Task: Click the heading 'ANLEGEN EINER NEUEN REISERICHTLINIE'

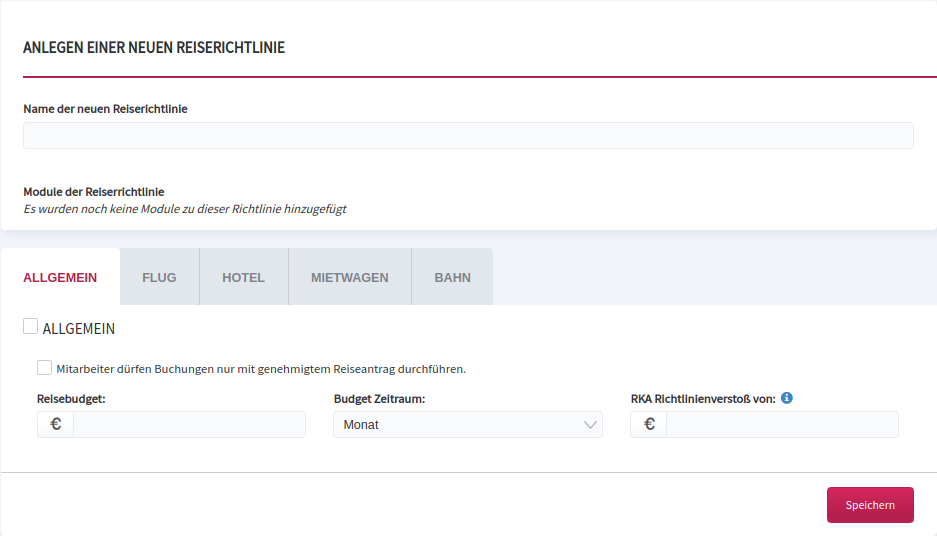Action: (x=154, y=48)
